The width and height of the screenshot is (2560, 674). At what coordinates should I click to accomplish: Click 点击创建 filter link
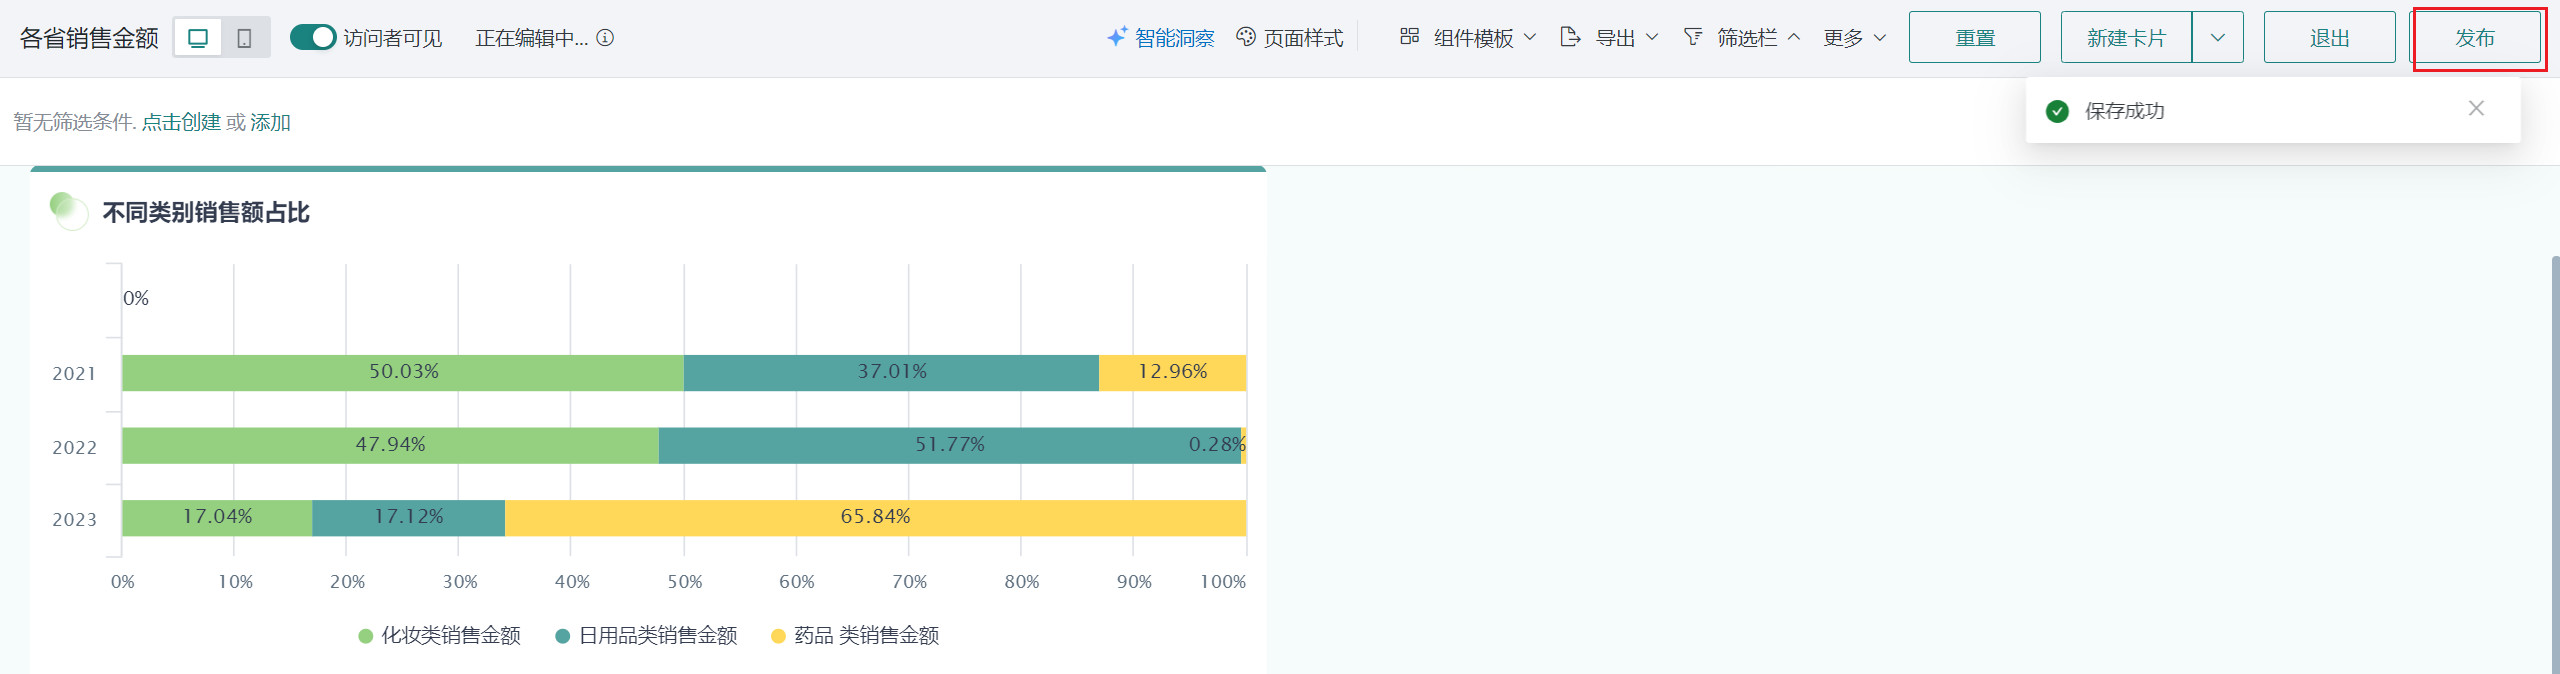181,122
